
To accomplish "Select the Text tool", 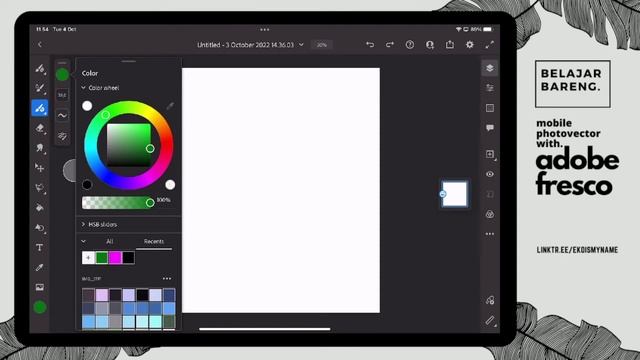I will 40,248.
